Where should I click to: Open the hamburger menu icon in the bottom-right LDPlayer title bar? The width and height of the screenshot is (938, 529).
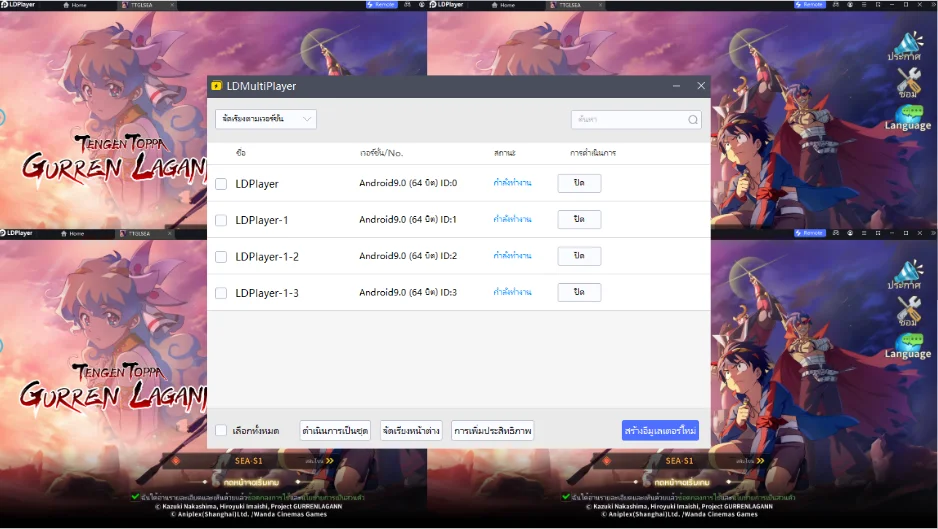[x=864, y=233]
